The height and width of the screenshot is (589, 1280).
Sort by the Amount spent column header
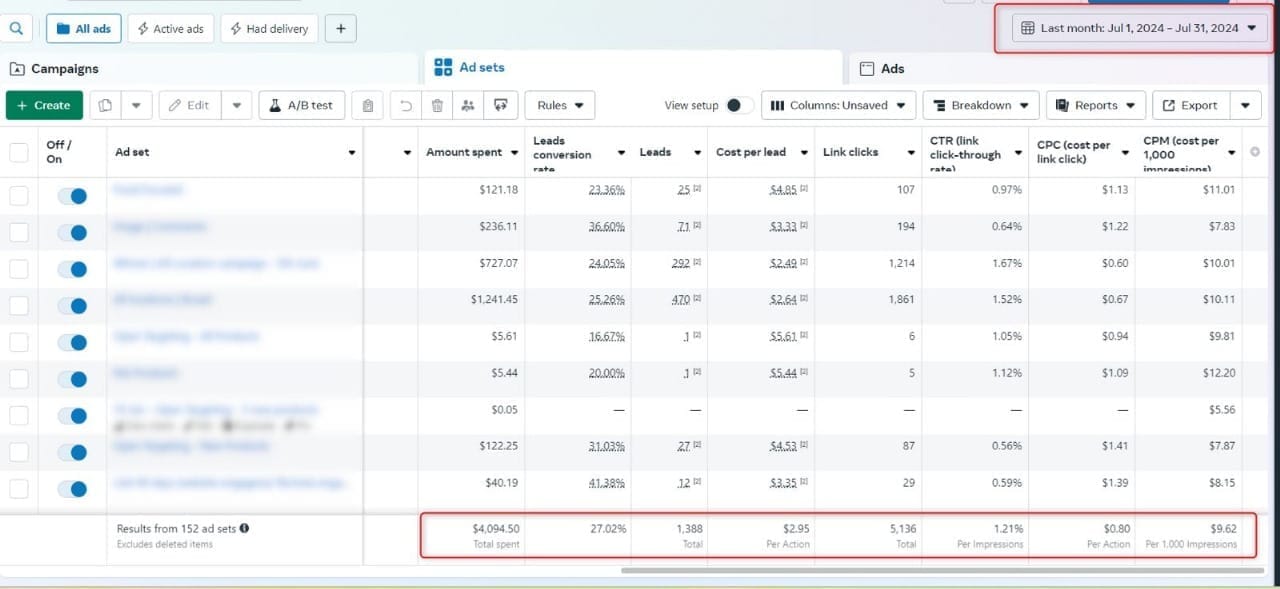pos(464,152)
